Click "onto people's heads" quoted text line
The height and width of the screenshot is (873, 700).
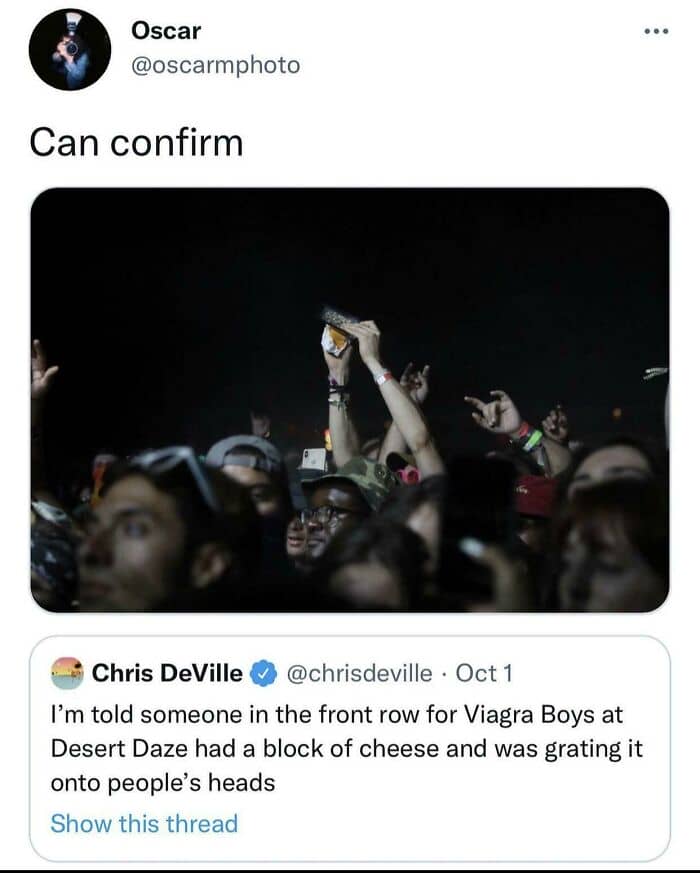(162, 783)
